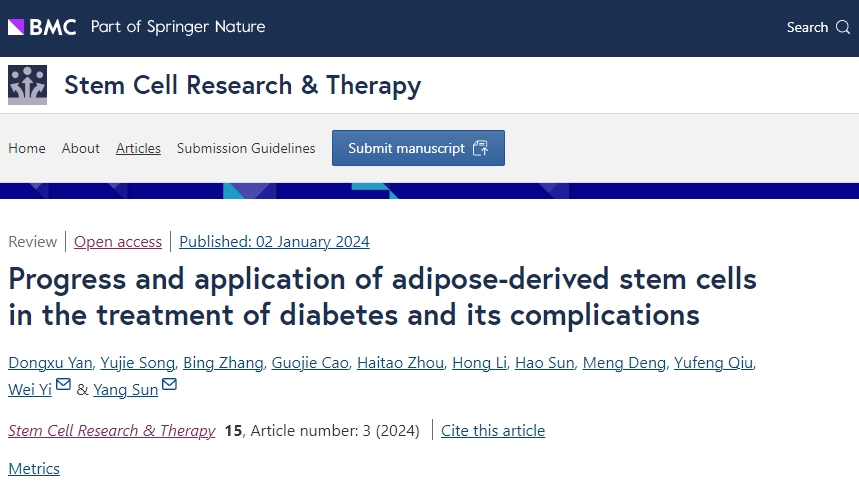
Task: Click email envelope icon beside Yang Sun
Action: 169,386
